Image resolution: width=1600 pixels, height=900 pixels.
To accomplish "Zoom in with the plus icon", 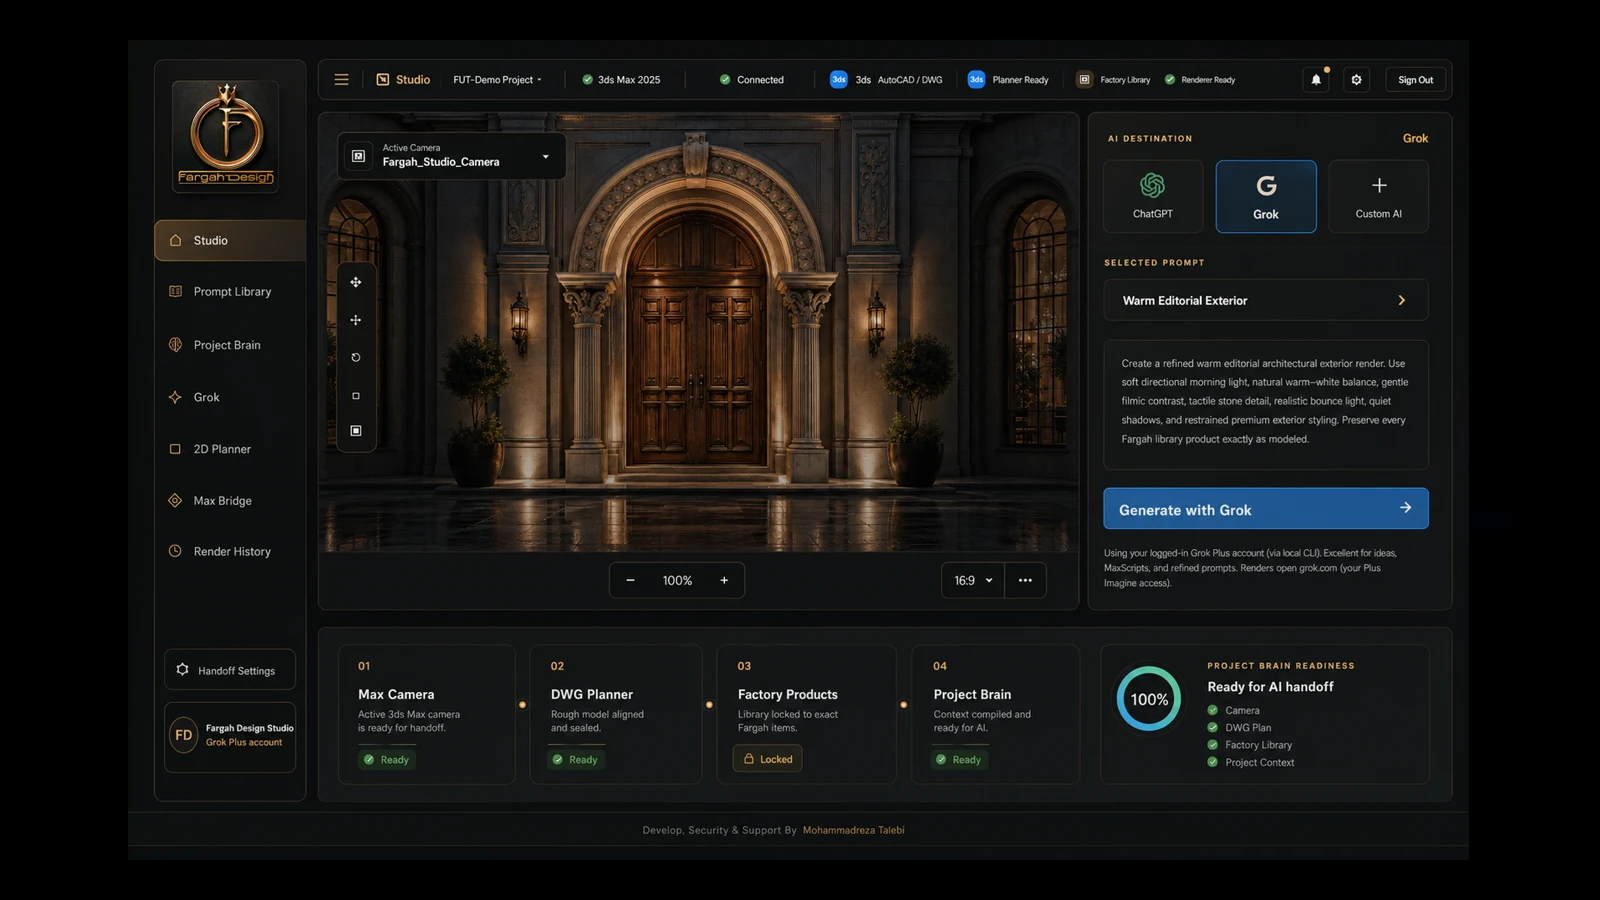I will click(x=724, y=581).
